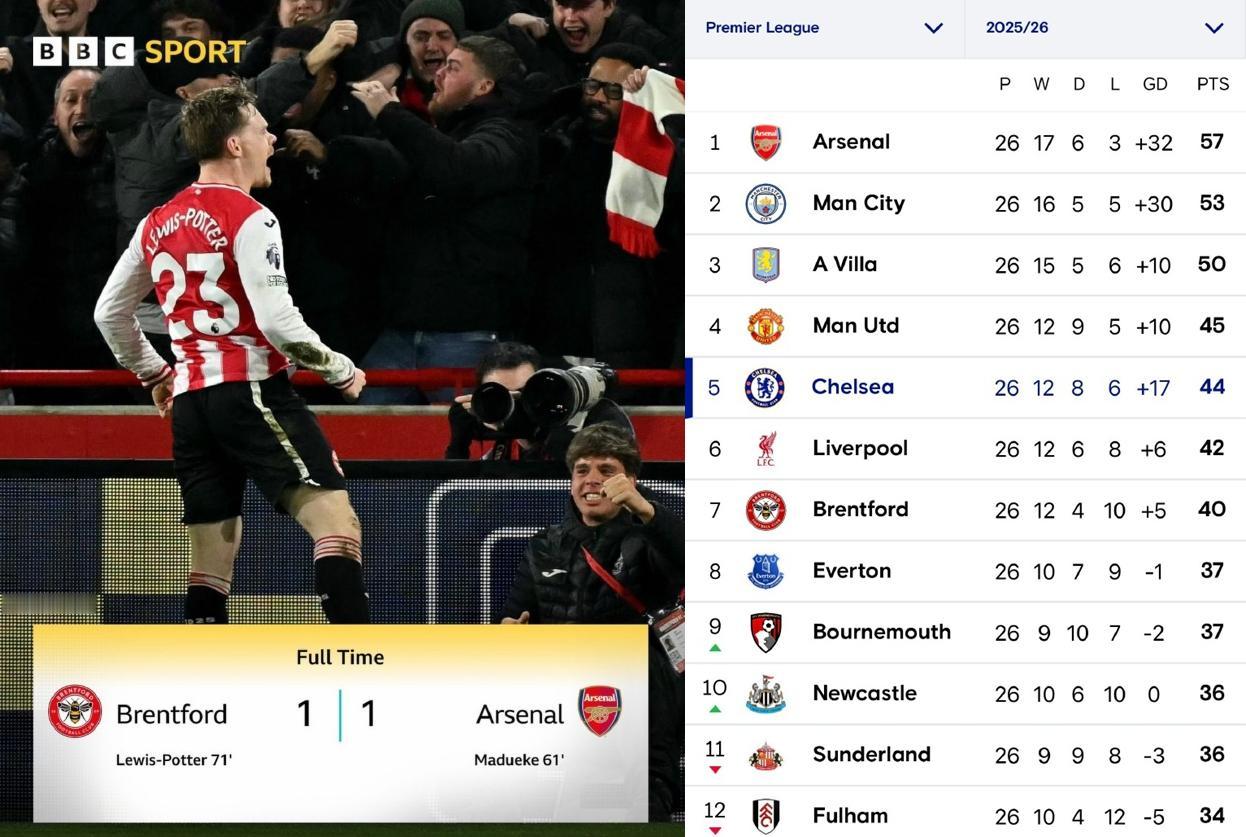
Task: Open the 2025/26 season dropdown
Action: point(1104,28)
